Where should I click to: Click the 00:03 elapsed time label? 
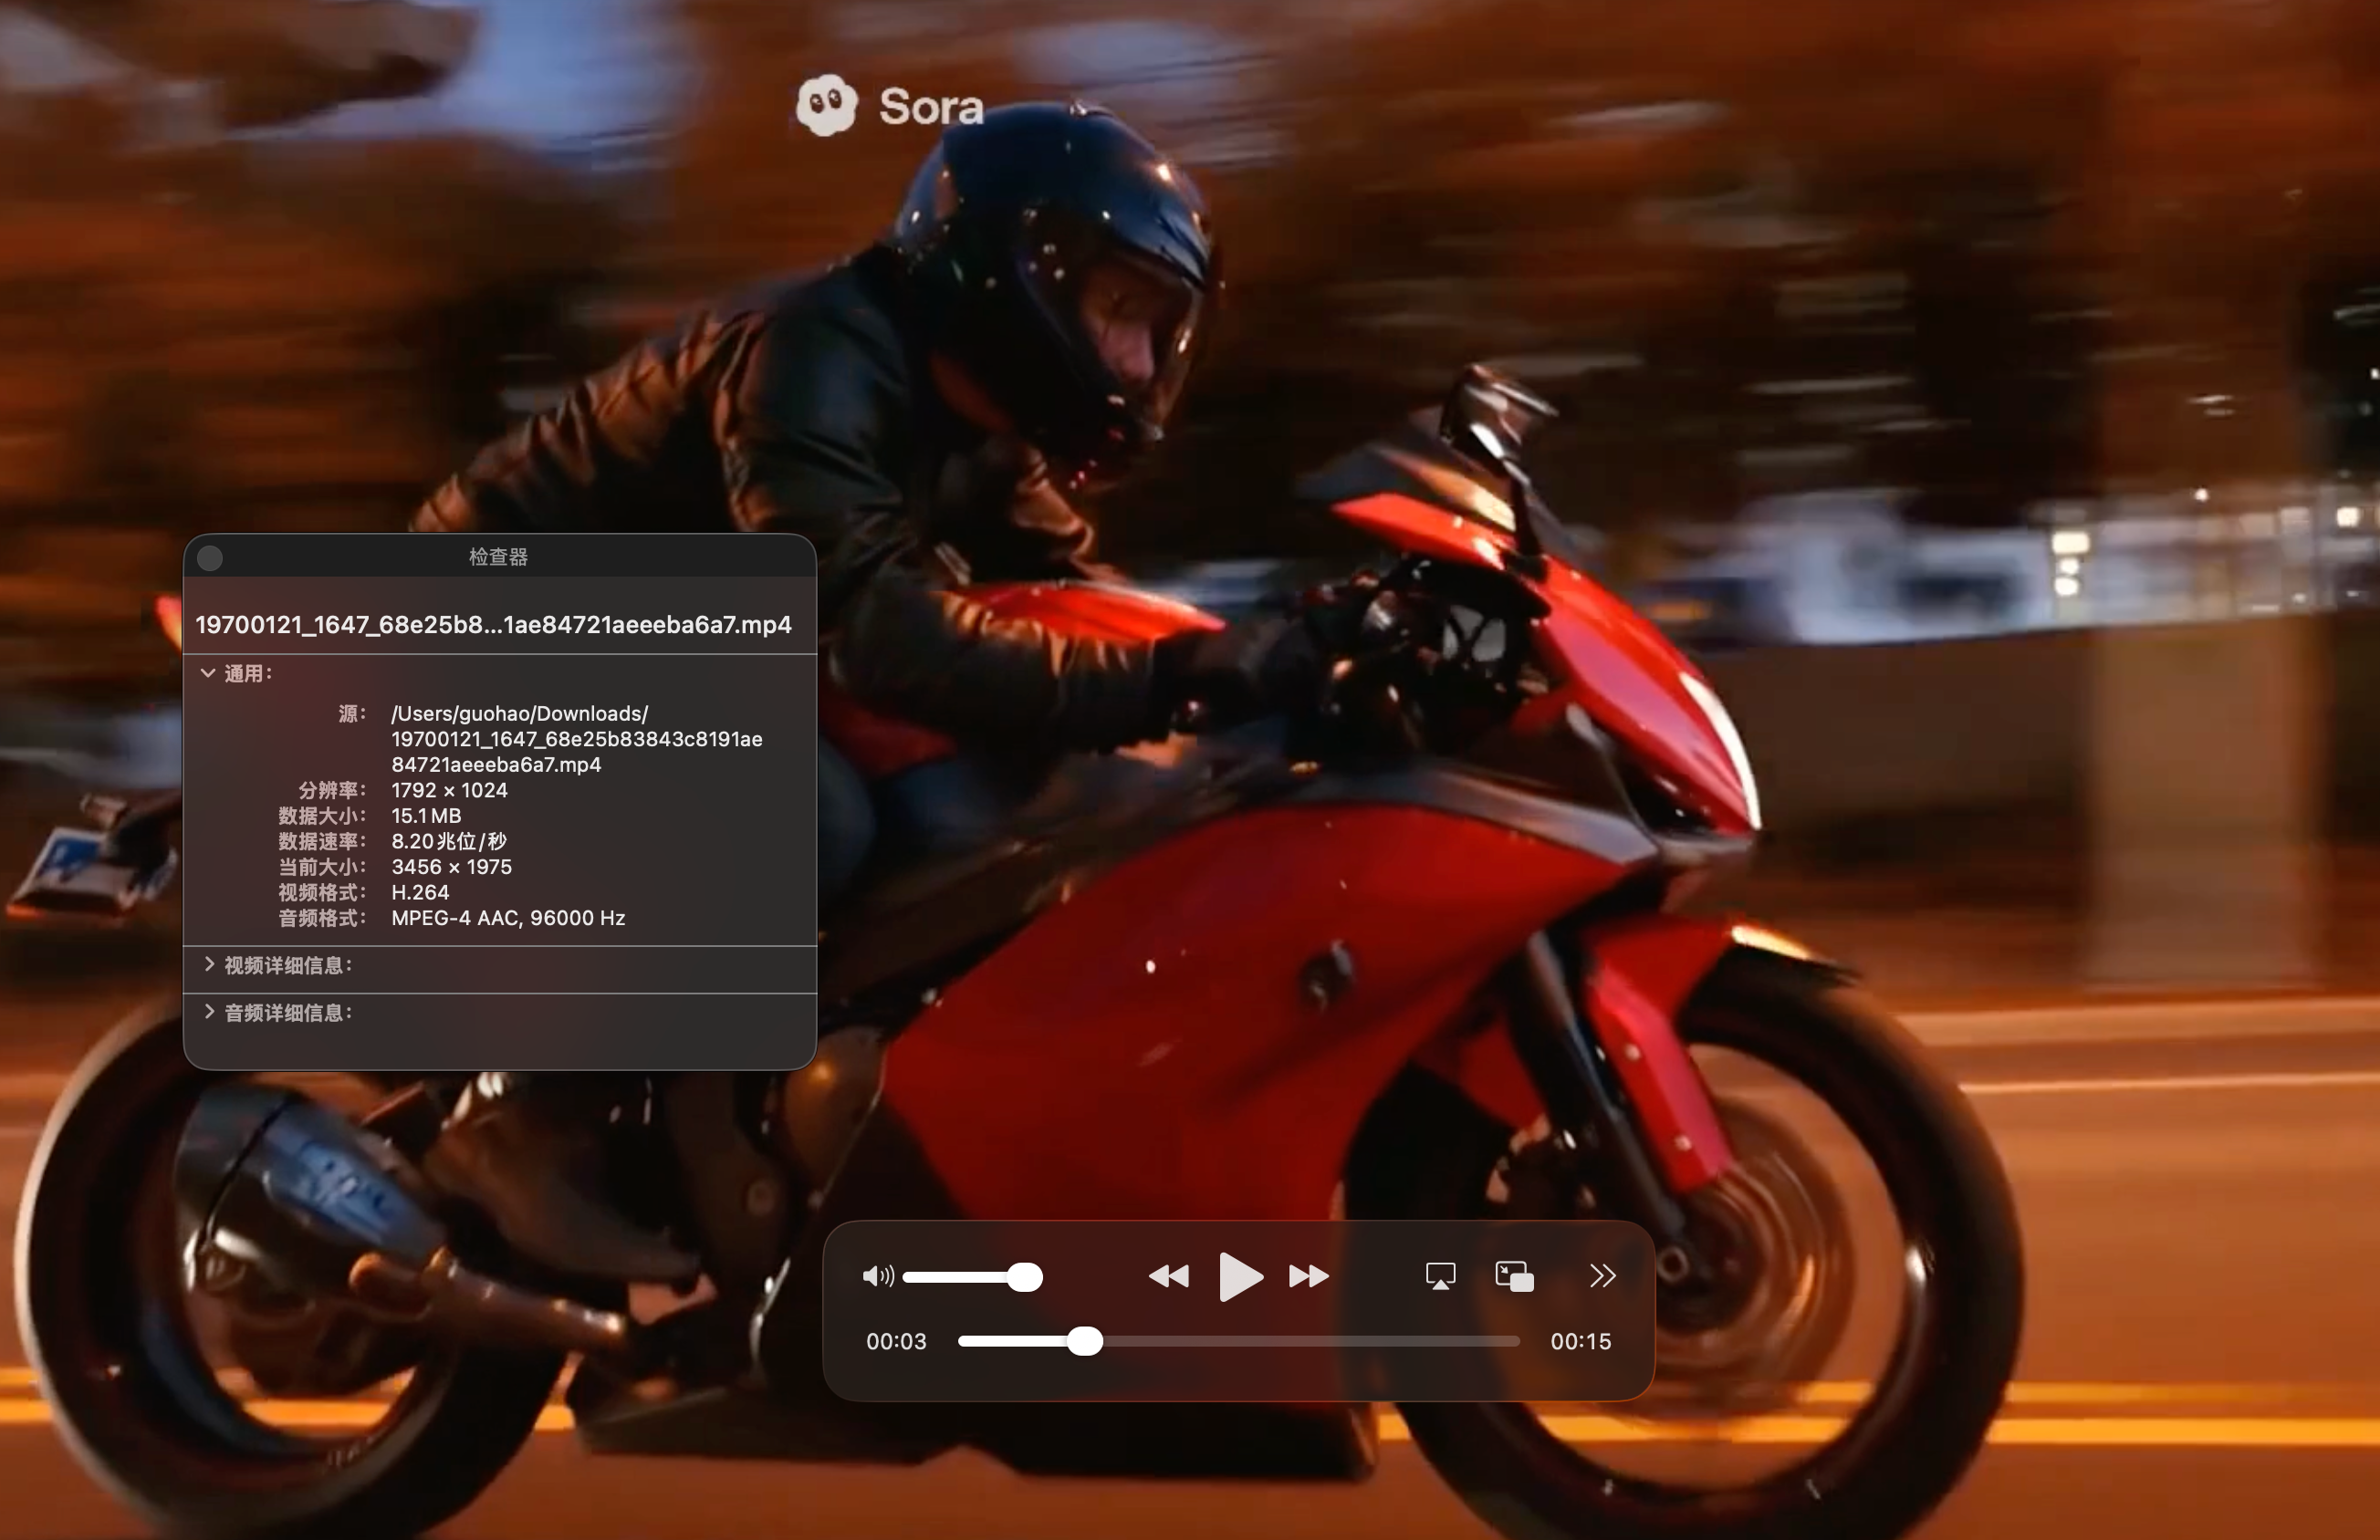click(x=896, y=1342)
